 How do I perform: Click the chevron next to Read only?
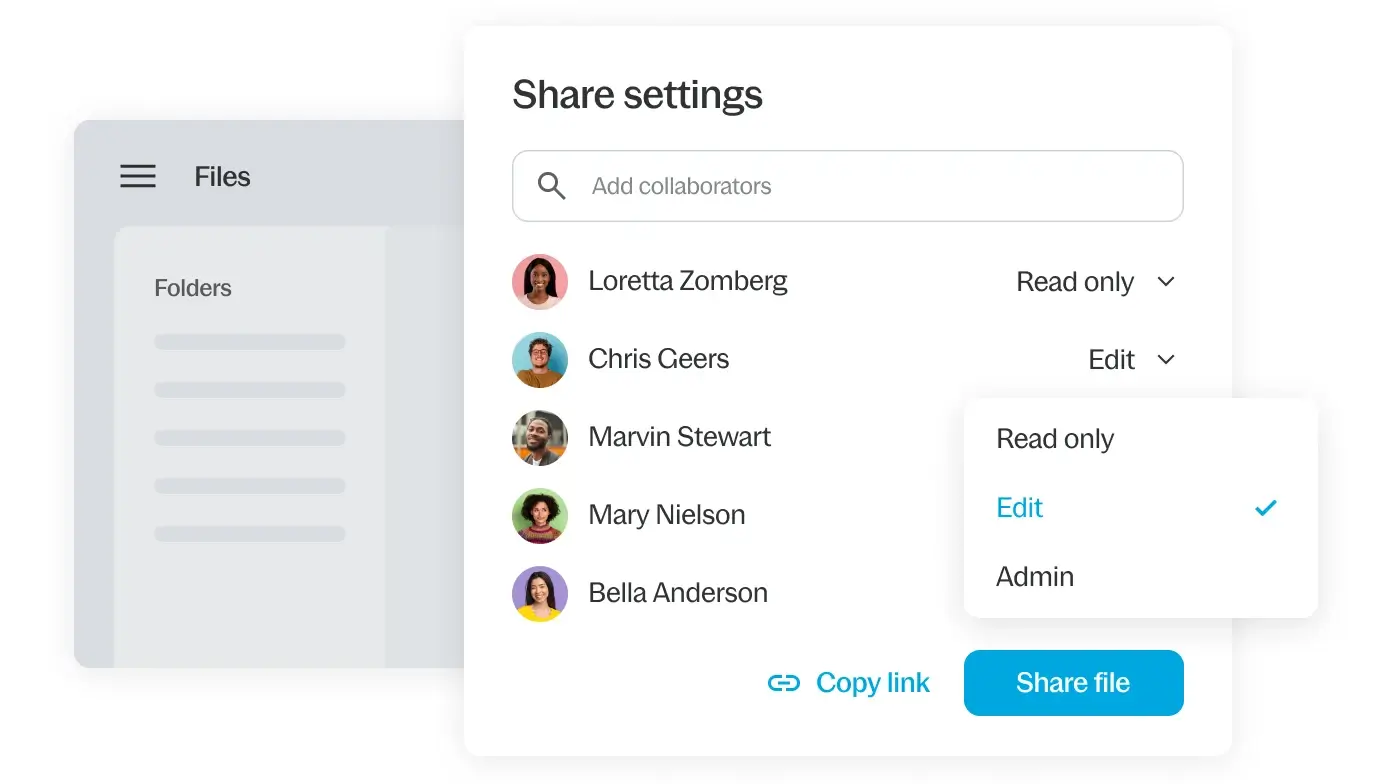(1165, 282)
